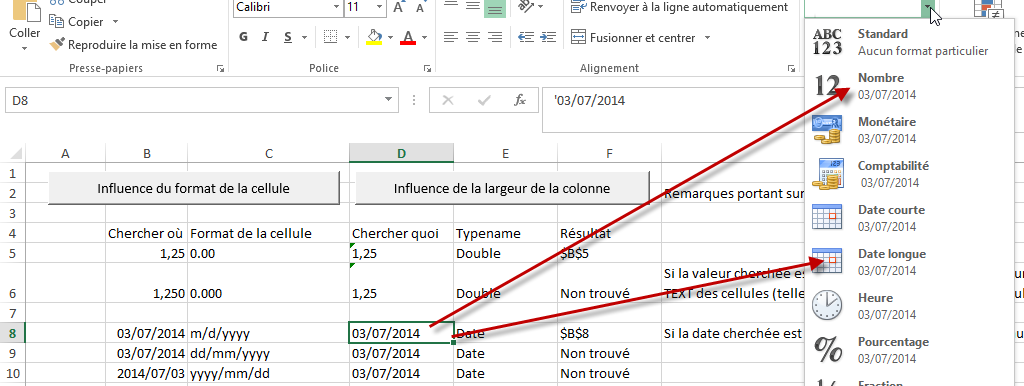This screenshot has height=386, width=1024.
Task: Select column B header
Action: pos(147,153)
